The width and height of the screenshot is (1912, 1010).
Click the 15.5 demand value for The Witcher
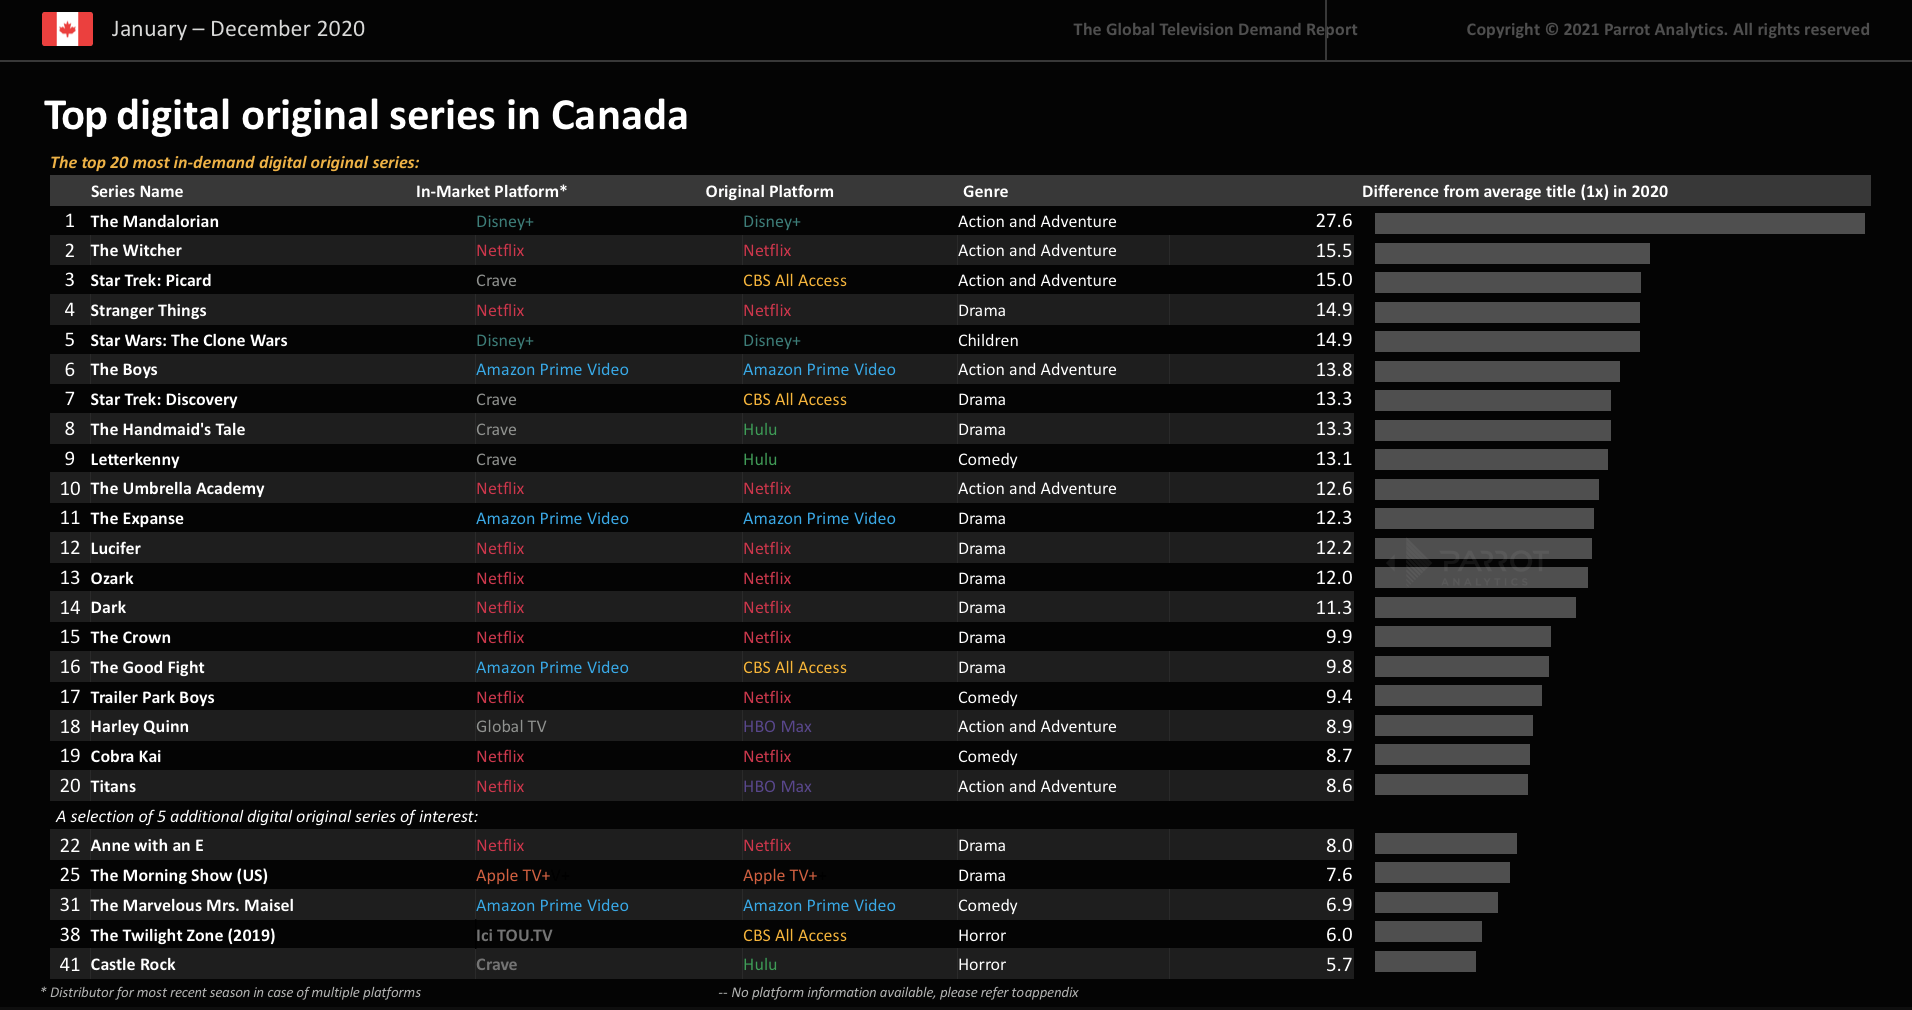click(x=1333, y=250)
